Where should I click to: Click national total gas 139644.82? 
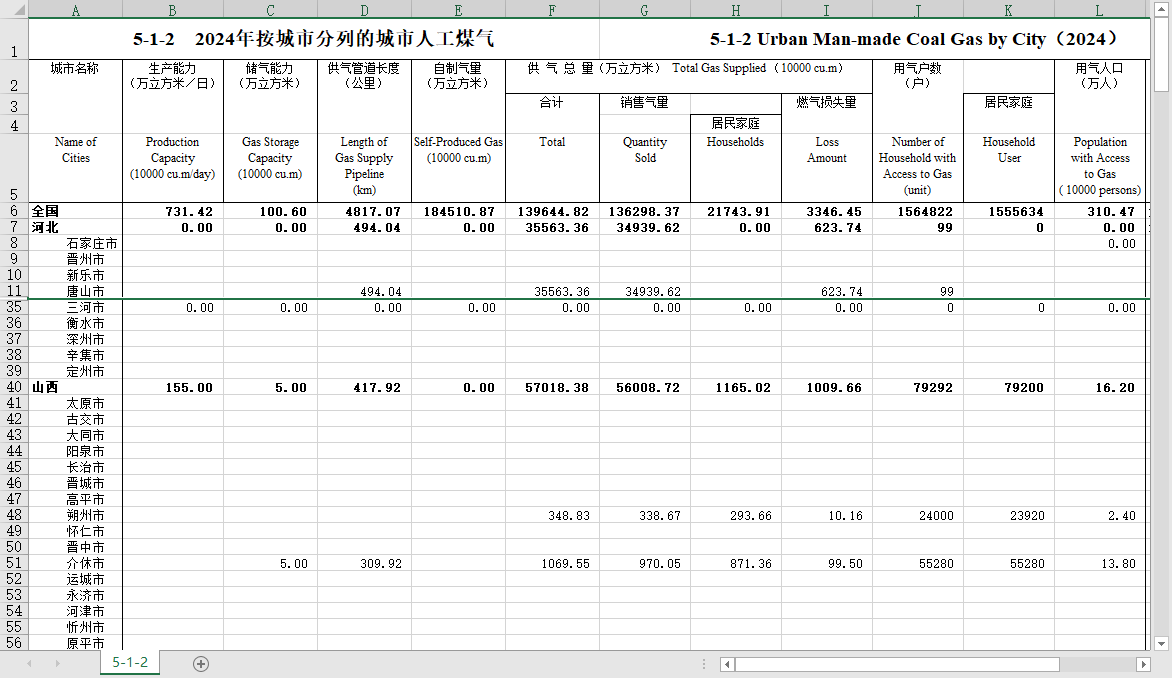pos(552,212)
